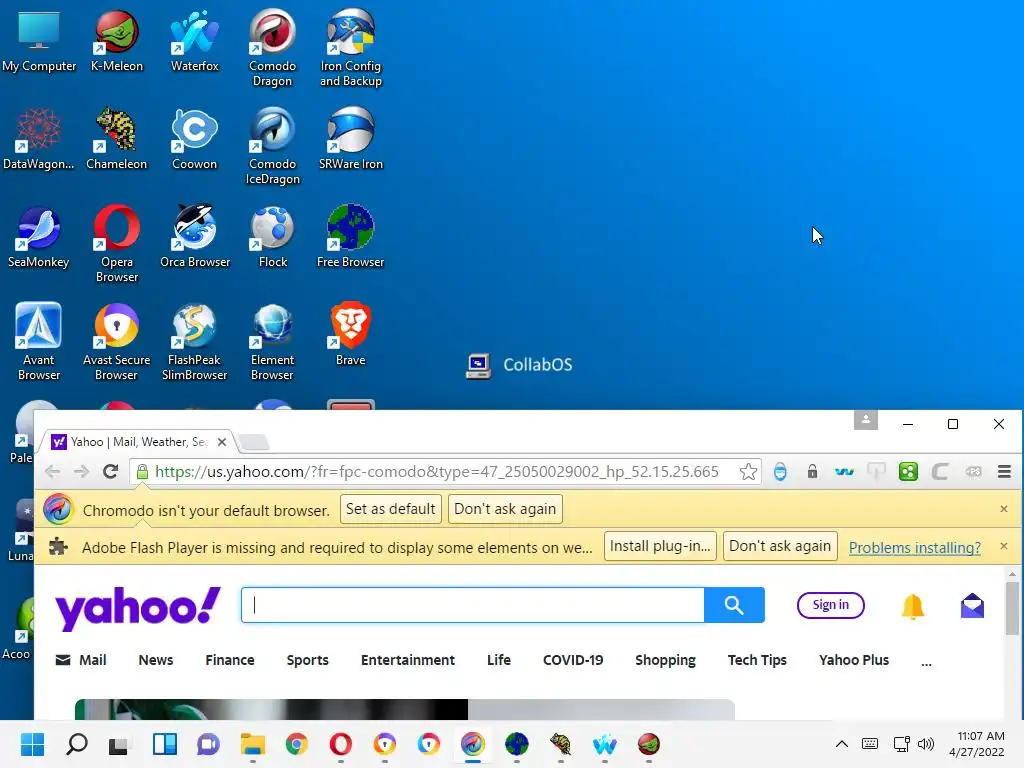The image size is (1024, 768).
Task: Select the Free Browser desktop icon
Action: point(351,236)
